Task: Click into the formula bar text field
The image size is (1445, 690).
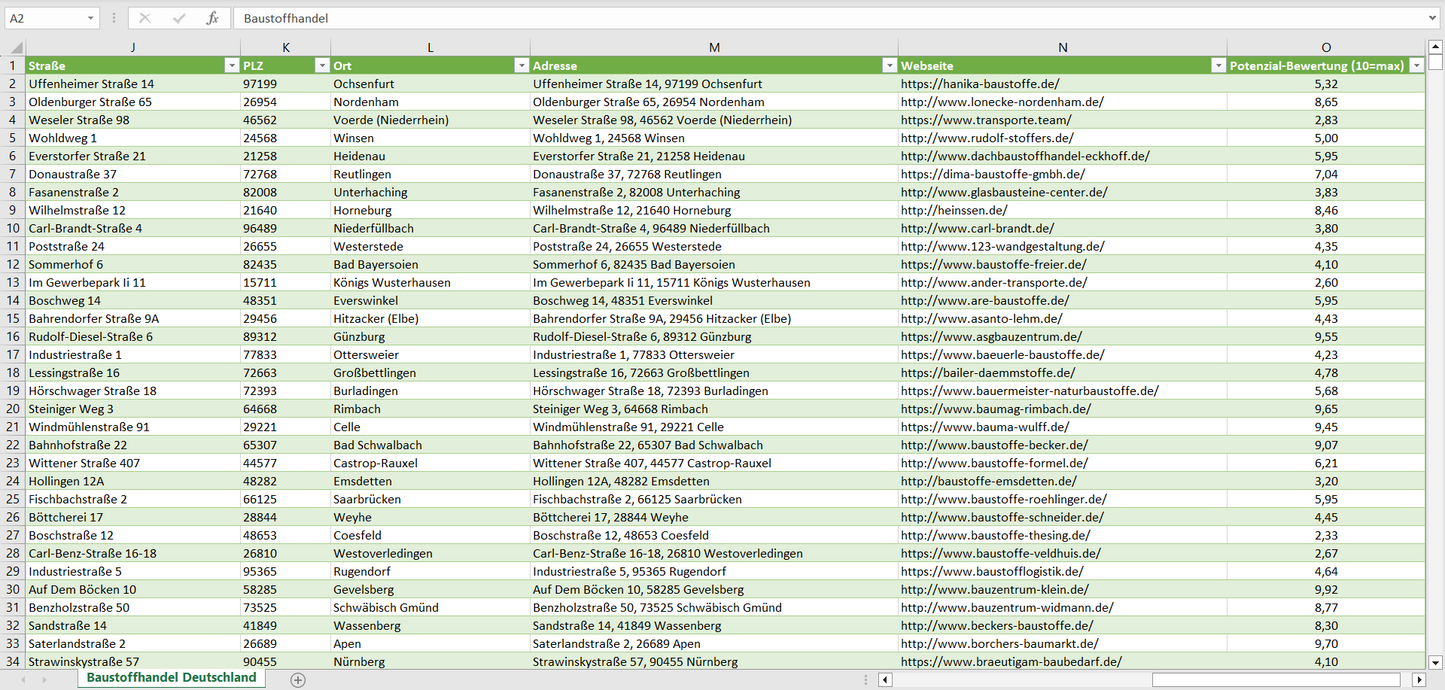Action: (x=800, y=18)
